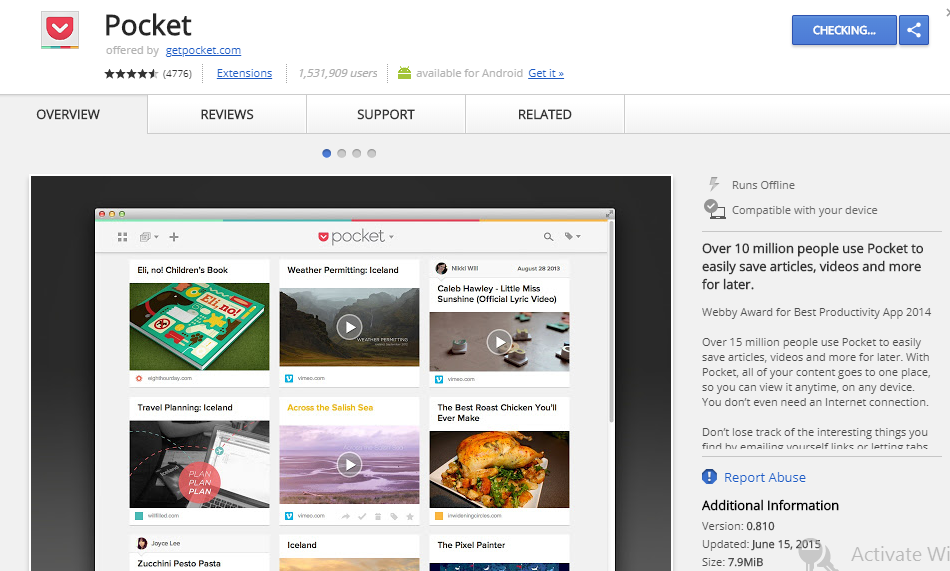Open the tag filter dropdown in Pocket toolbar

click(x=573, y=236)
